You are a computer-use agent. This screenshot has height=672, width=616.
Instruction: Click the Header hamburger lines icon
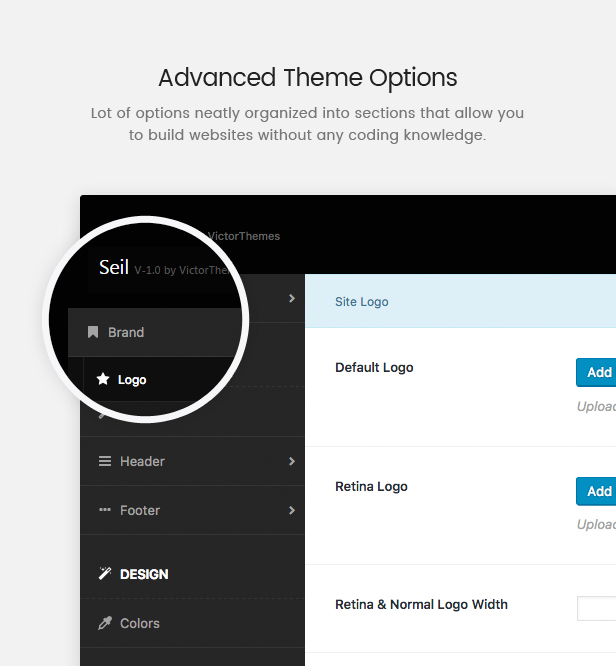(105, 461)
